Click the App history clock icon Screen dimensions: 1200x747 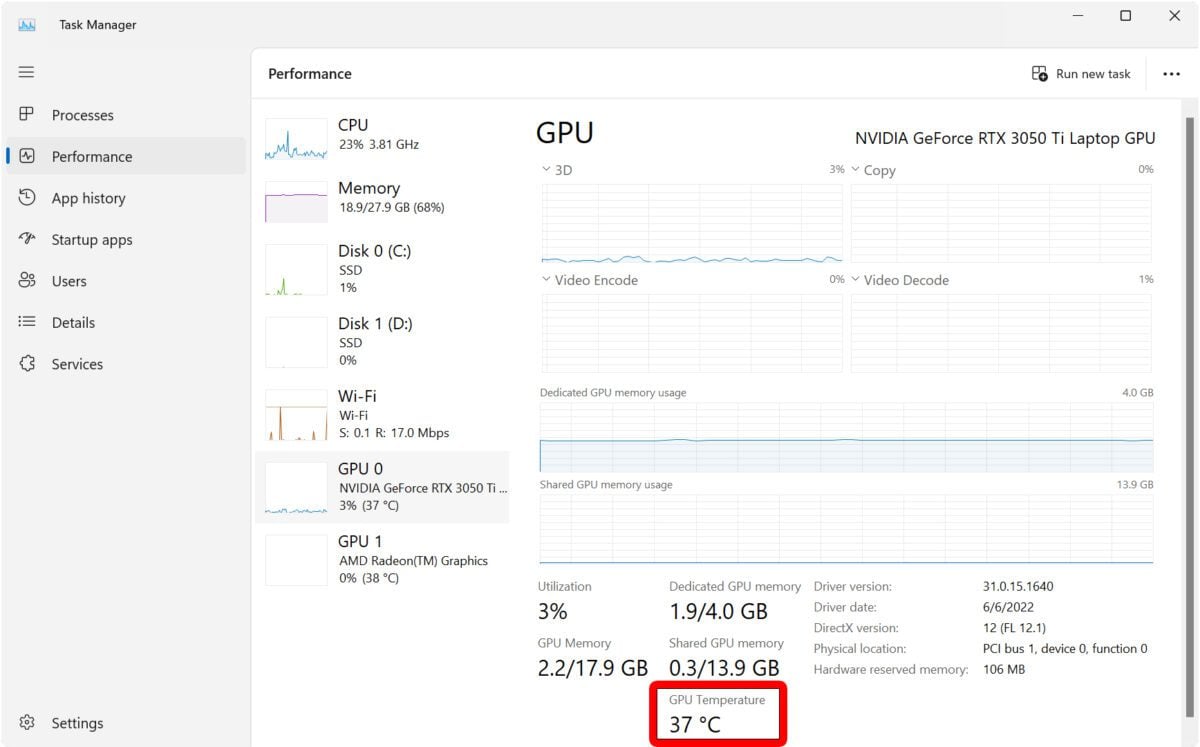pyautogui.click(x=27, y=198)
